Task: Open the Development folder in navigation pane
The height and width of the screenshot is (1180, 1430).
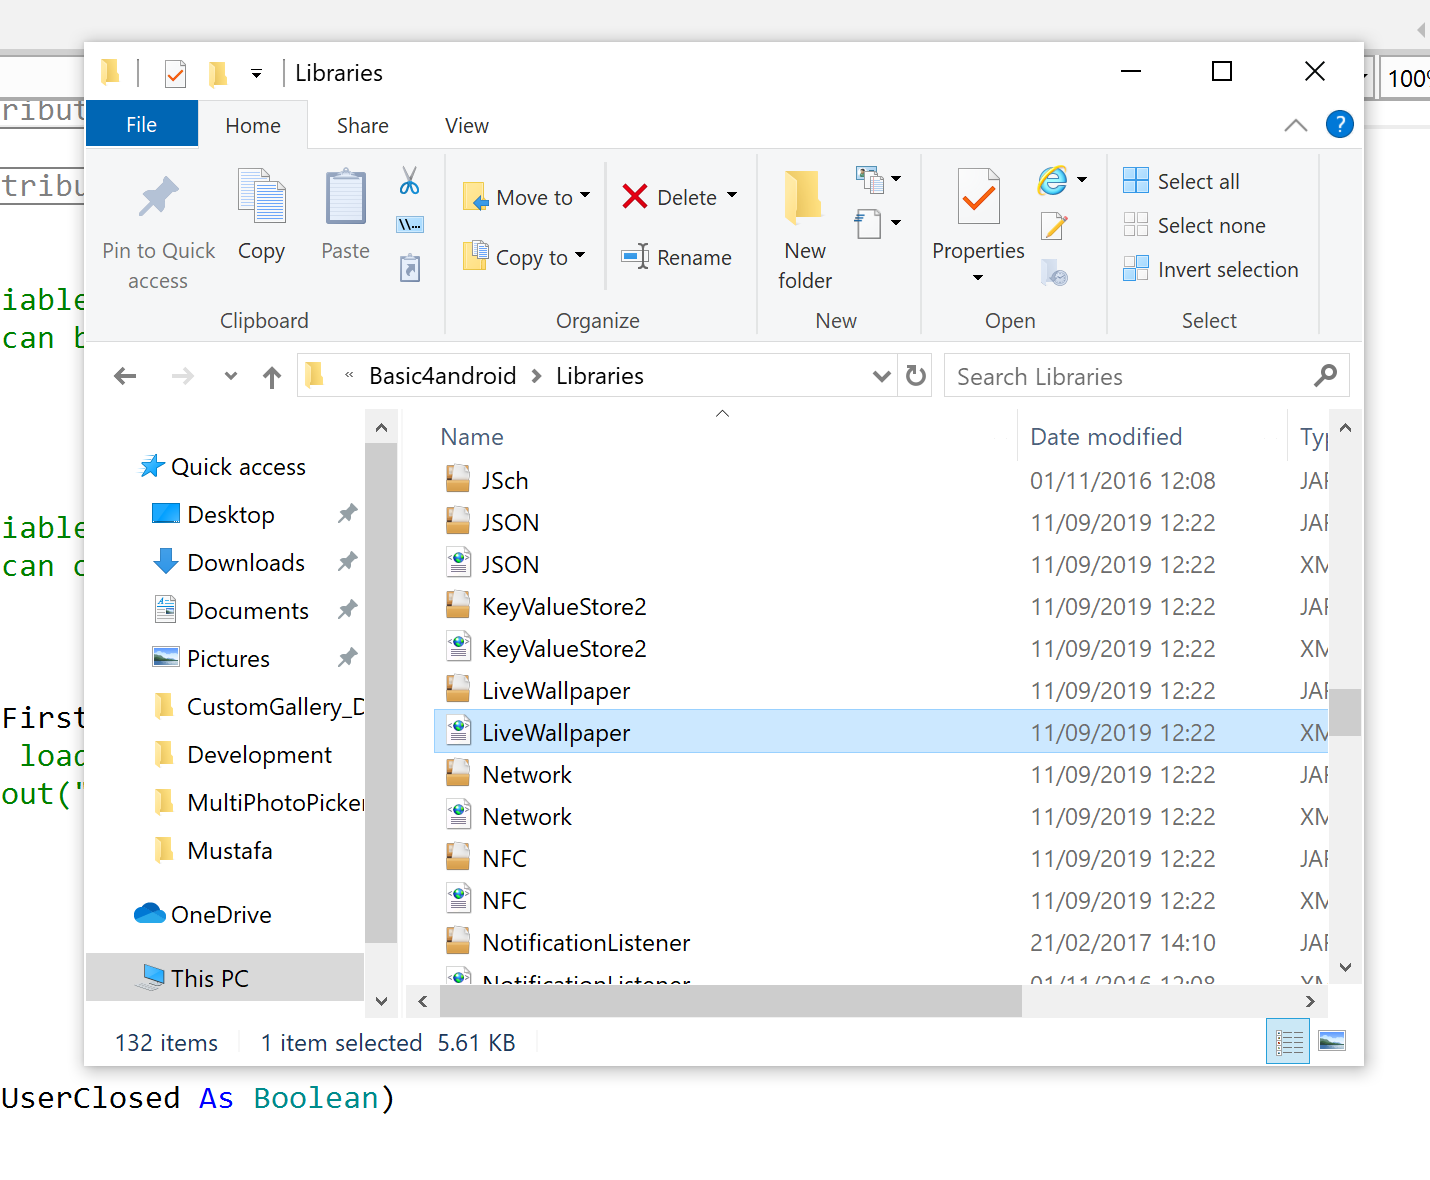Action: click(x=259, y=754)
